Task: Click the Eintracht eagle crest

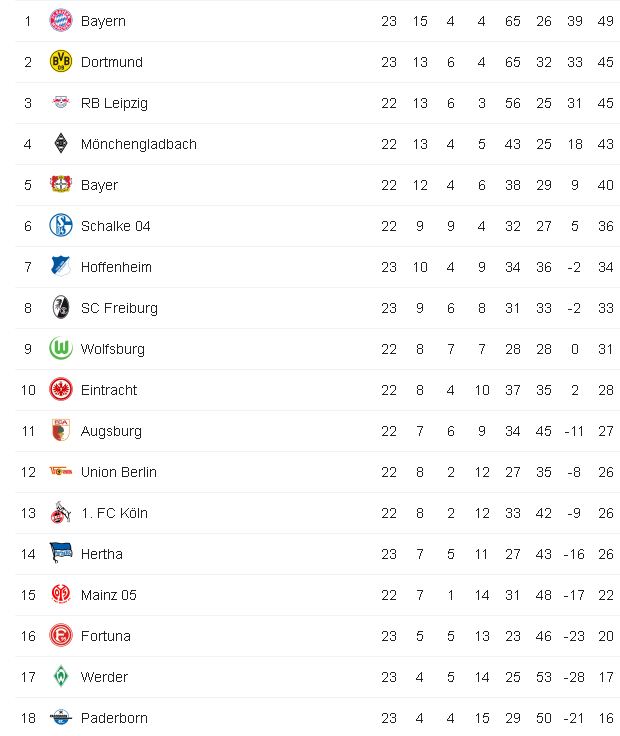Action: coord(61,390)
